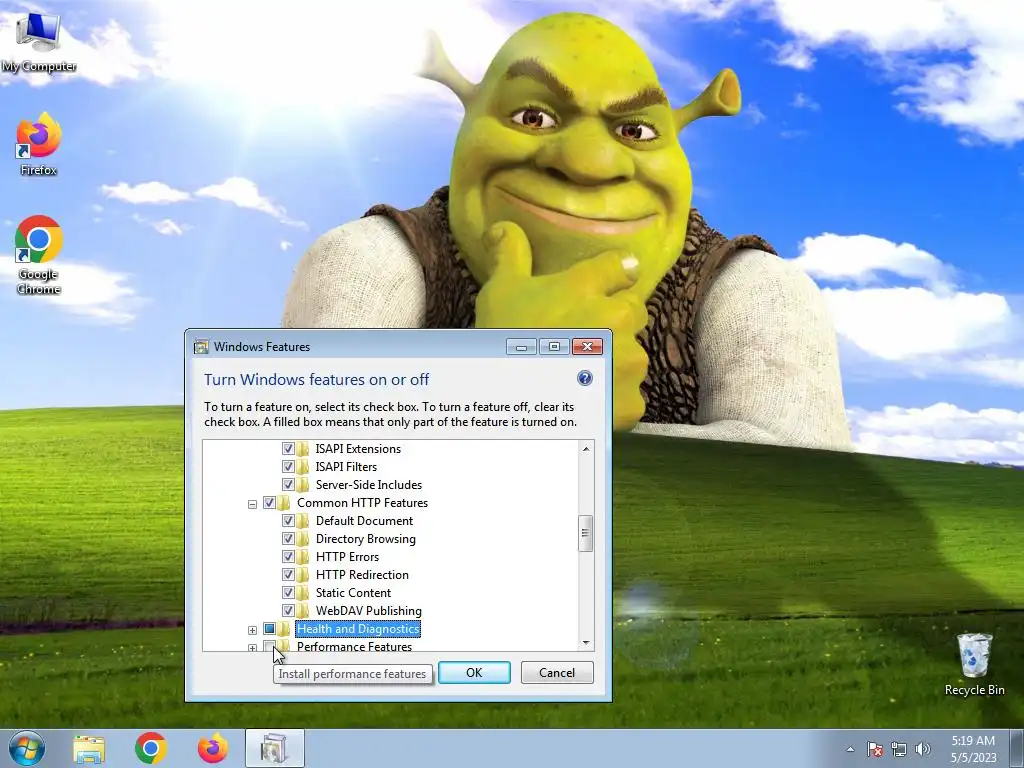This screenshot has height=768, width=1024.
Task: Click the Default Document folder icon
Action: coord(303,520)
